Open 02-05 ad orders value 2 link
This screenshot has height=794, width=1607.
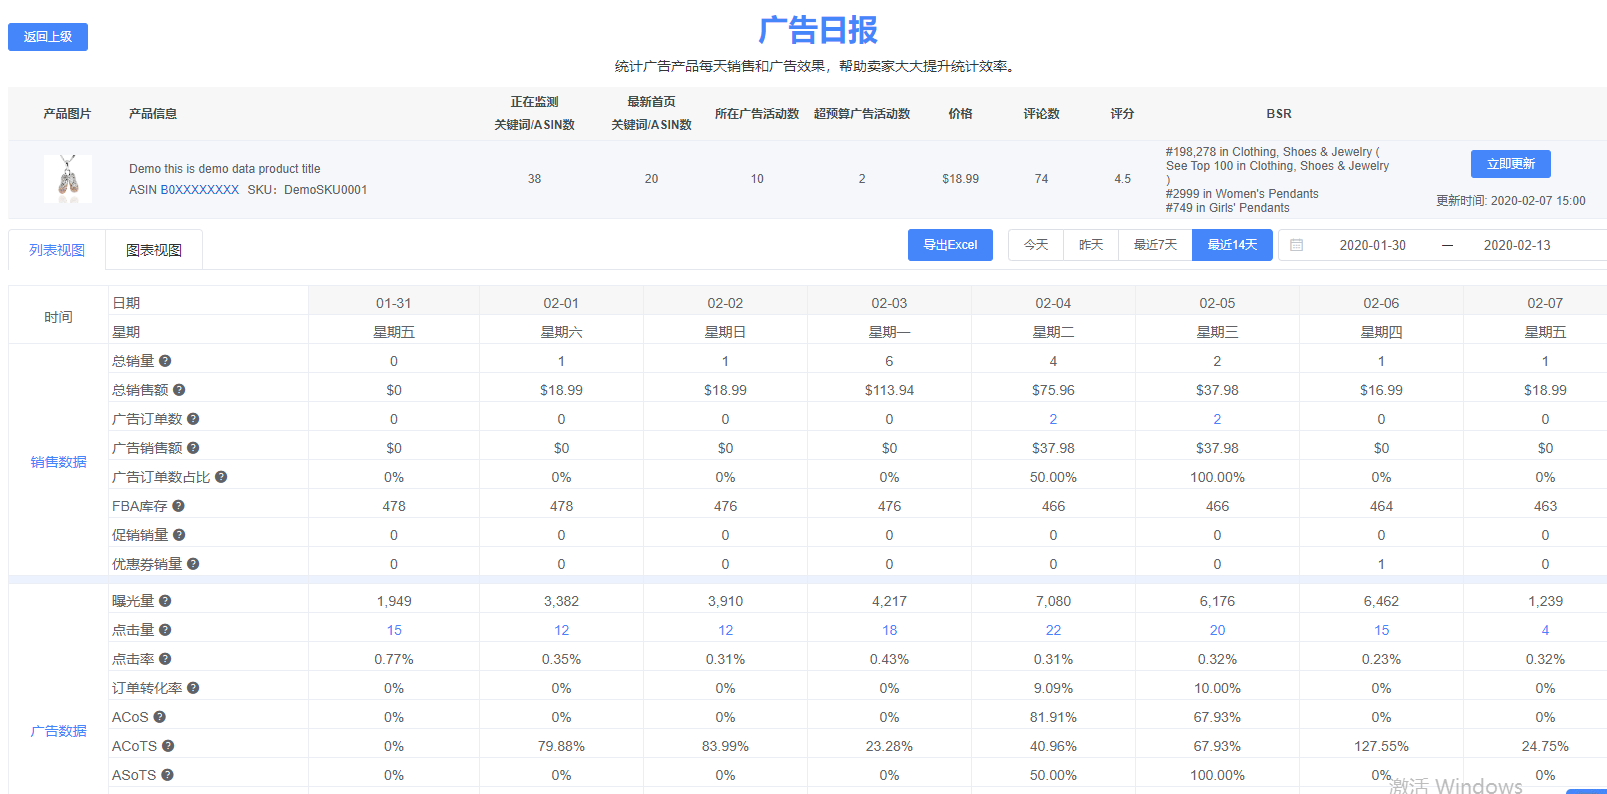(1217, 419)
